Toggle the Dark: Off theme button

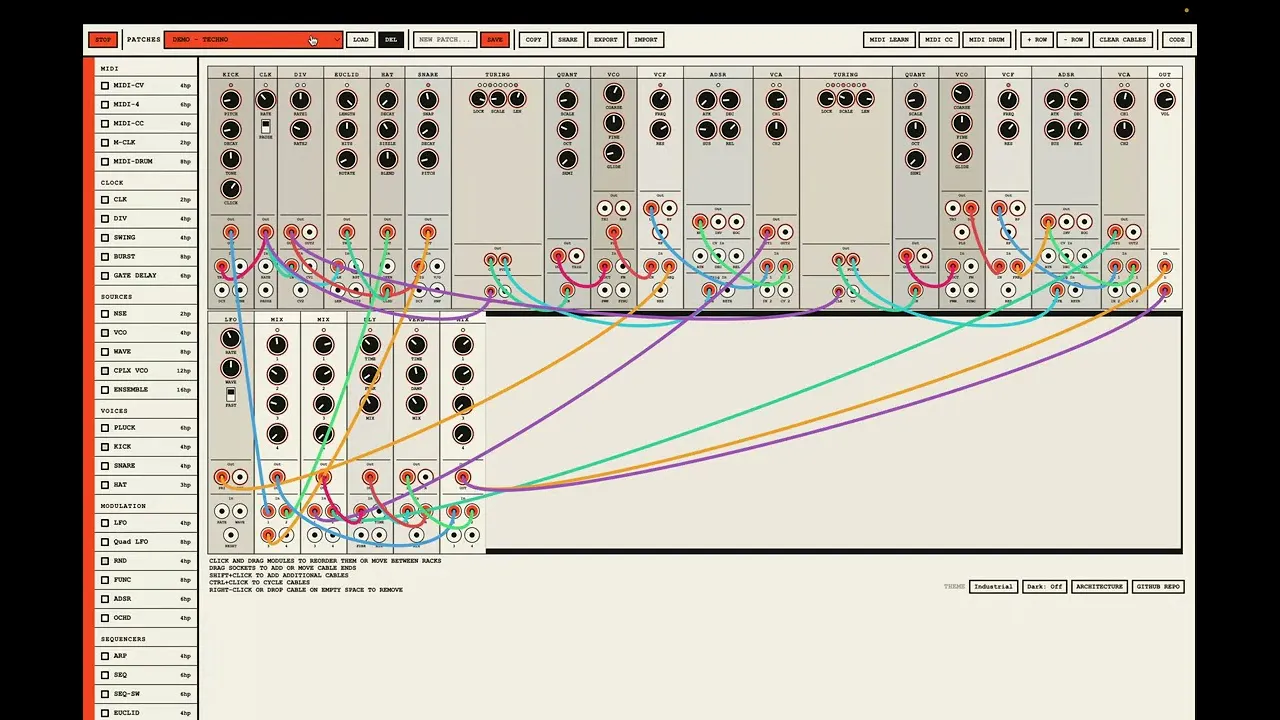1044,587
